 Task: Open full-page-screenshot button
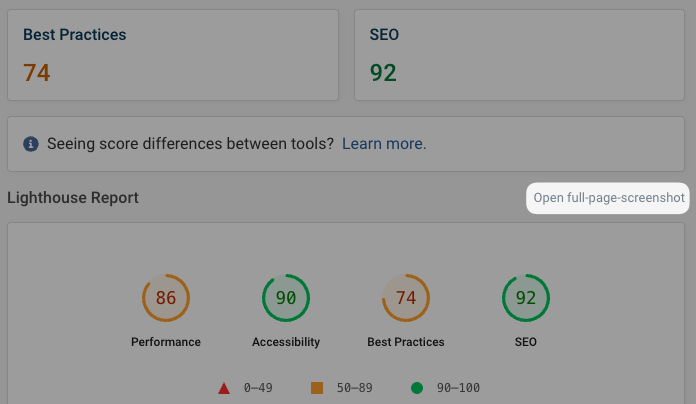point(608,198)
